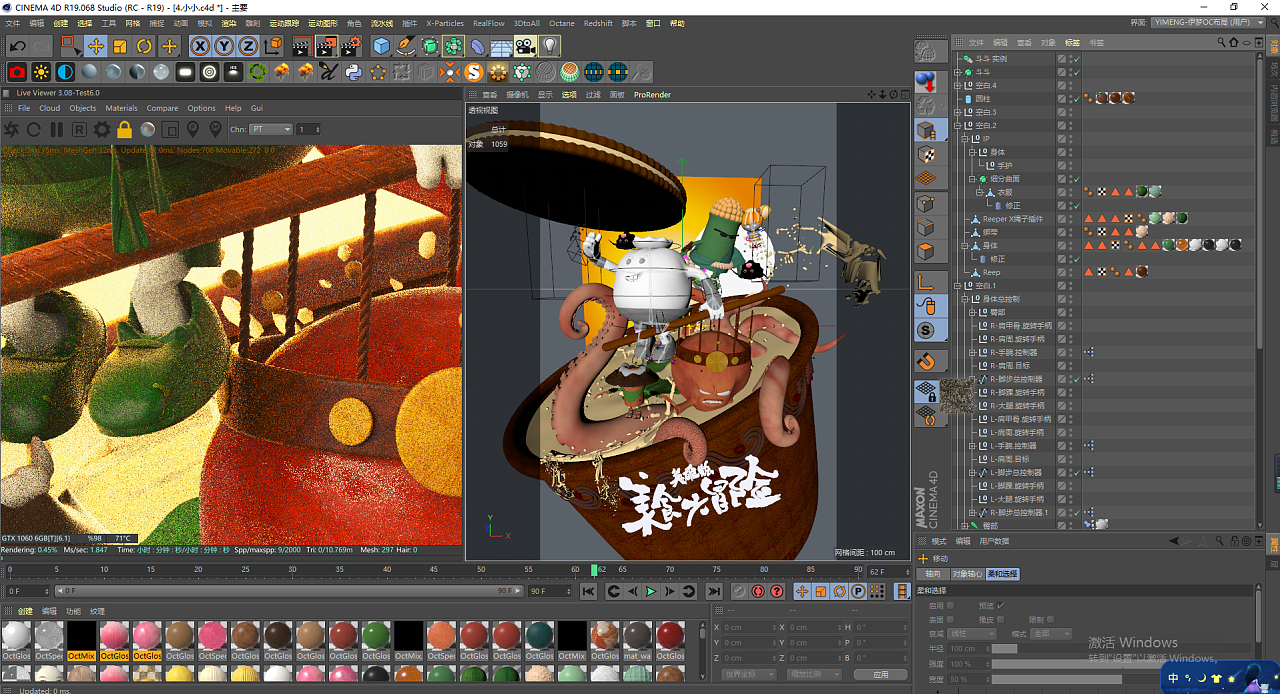Click the Octane sun daylight icon

click(41, 72)
